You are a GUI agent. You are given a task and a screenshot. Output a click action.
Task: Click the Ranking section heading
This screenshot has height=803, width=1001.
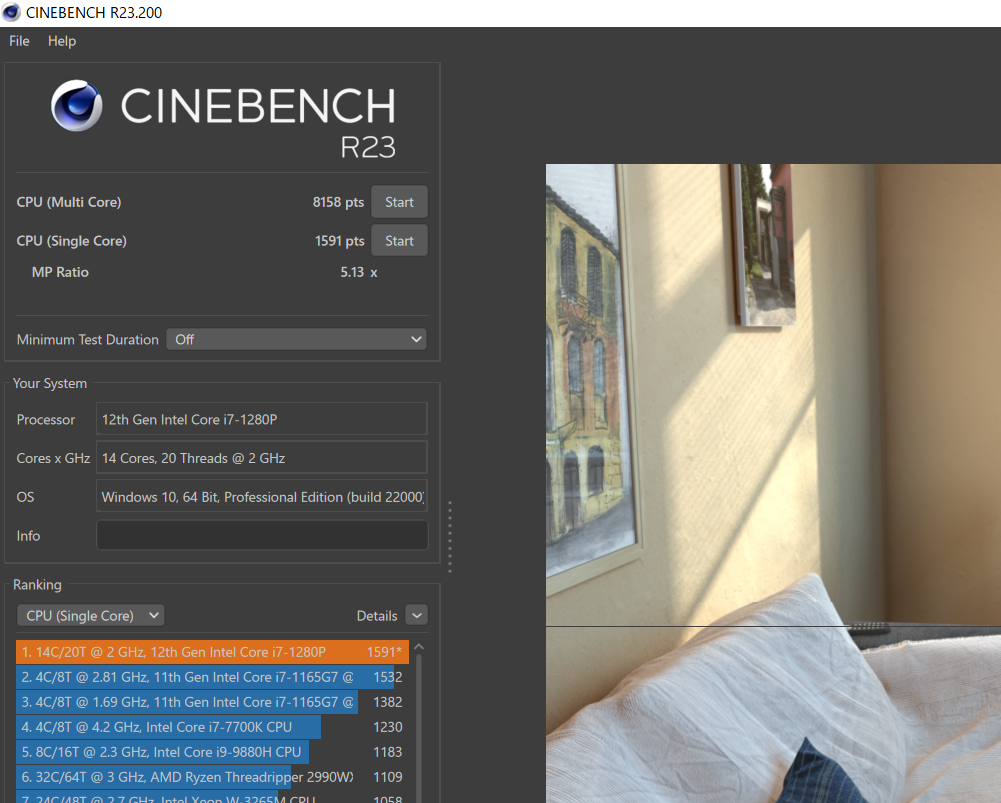pyautogui.click(x=37, y=585)
